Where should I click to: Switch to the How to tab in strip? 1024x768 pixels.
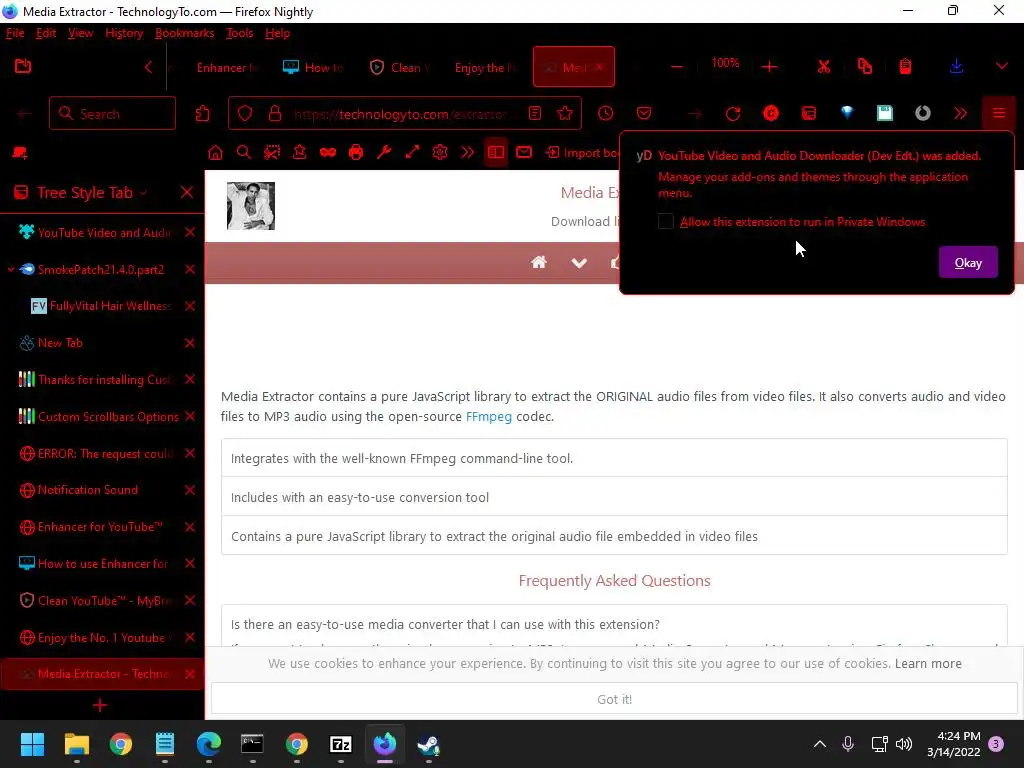(314, 67)
